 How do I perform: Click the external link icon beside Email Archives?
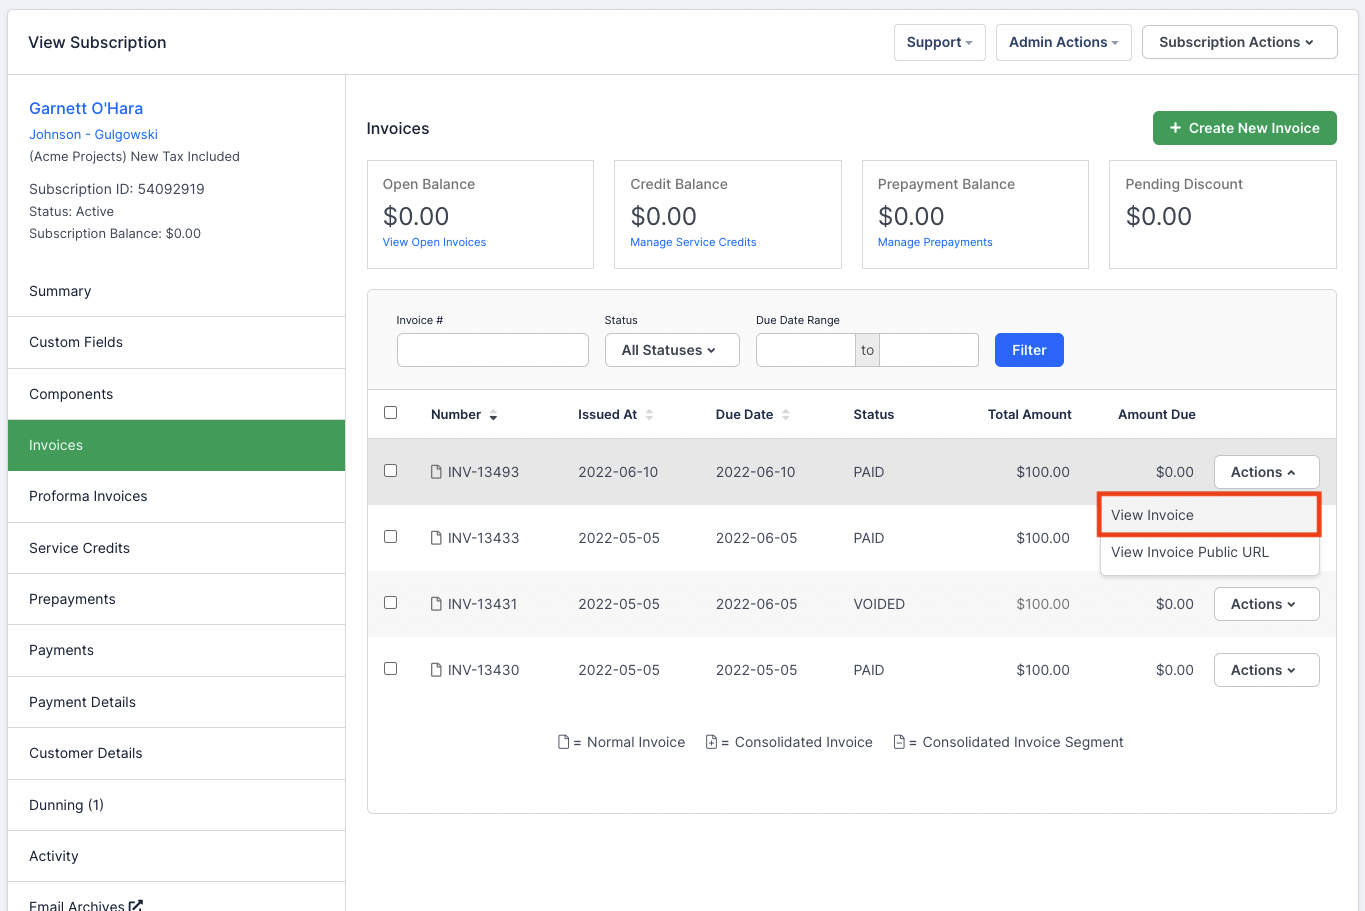[x=136, y=904]
